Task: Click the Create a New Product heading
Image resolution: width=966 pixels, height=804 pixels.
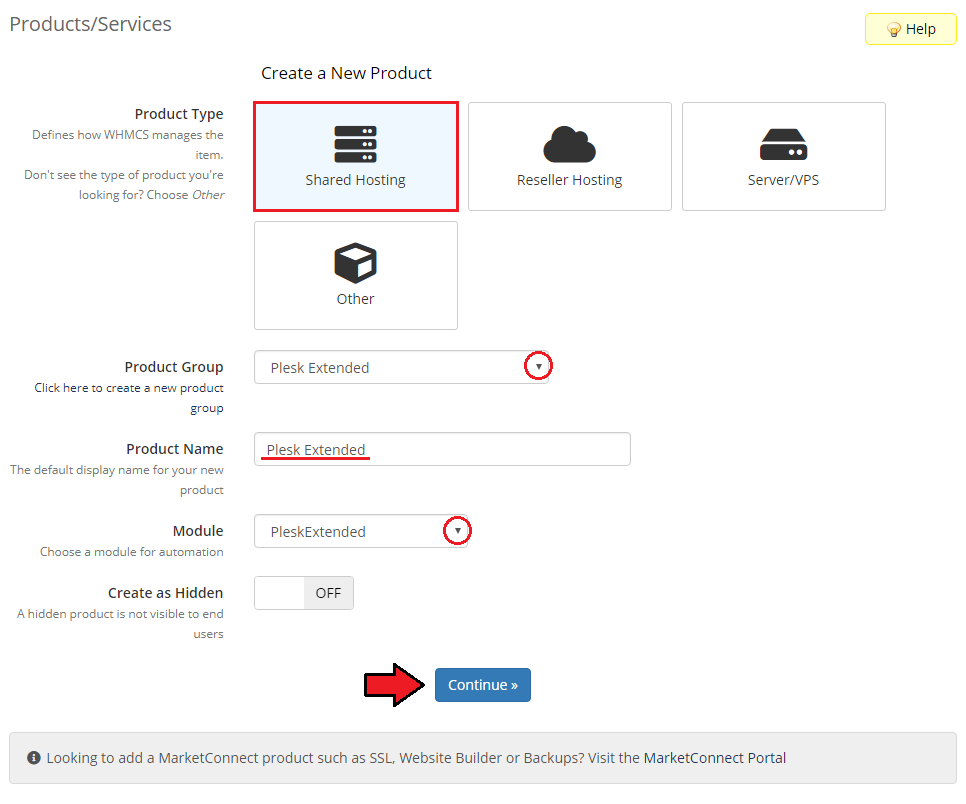Action: 346,73
